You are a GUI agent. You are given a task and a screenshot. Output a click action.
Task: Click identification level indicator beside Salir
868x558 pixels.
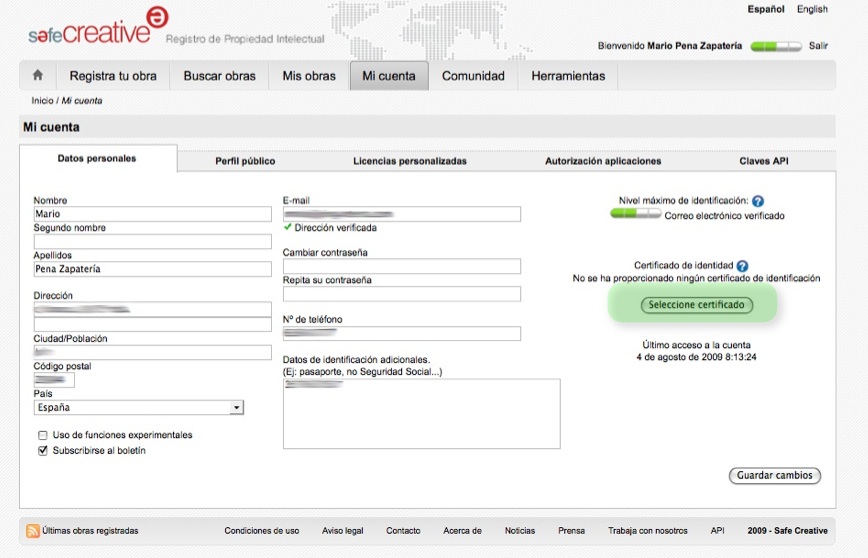pyautogui.click(x=776, y=46)
